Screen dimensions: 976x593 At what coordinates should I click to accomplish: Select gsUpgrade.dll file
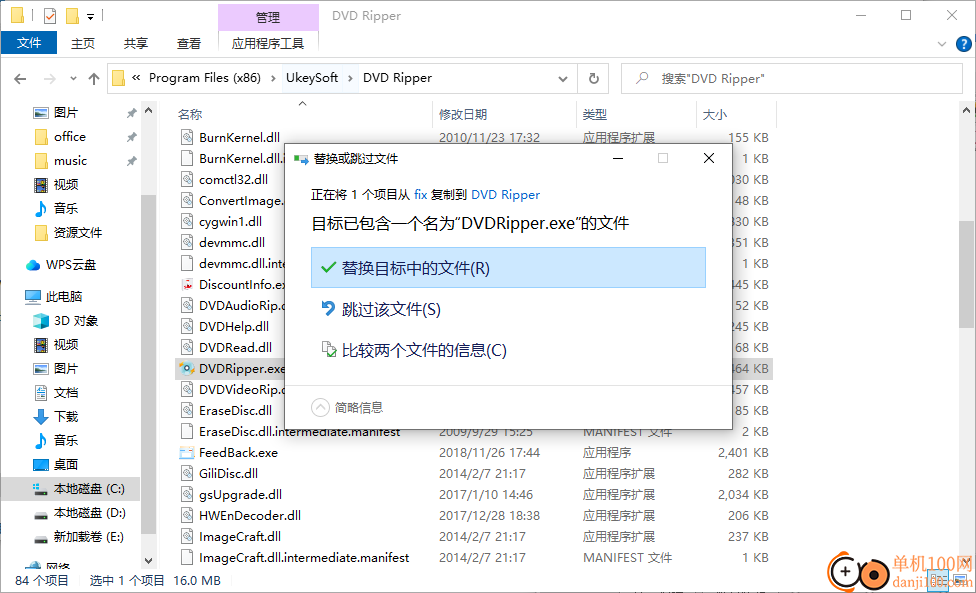pyautogui.click(x=240, y=495)
